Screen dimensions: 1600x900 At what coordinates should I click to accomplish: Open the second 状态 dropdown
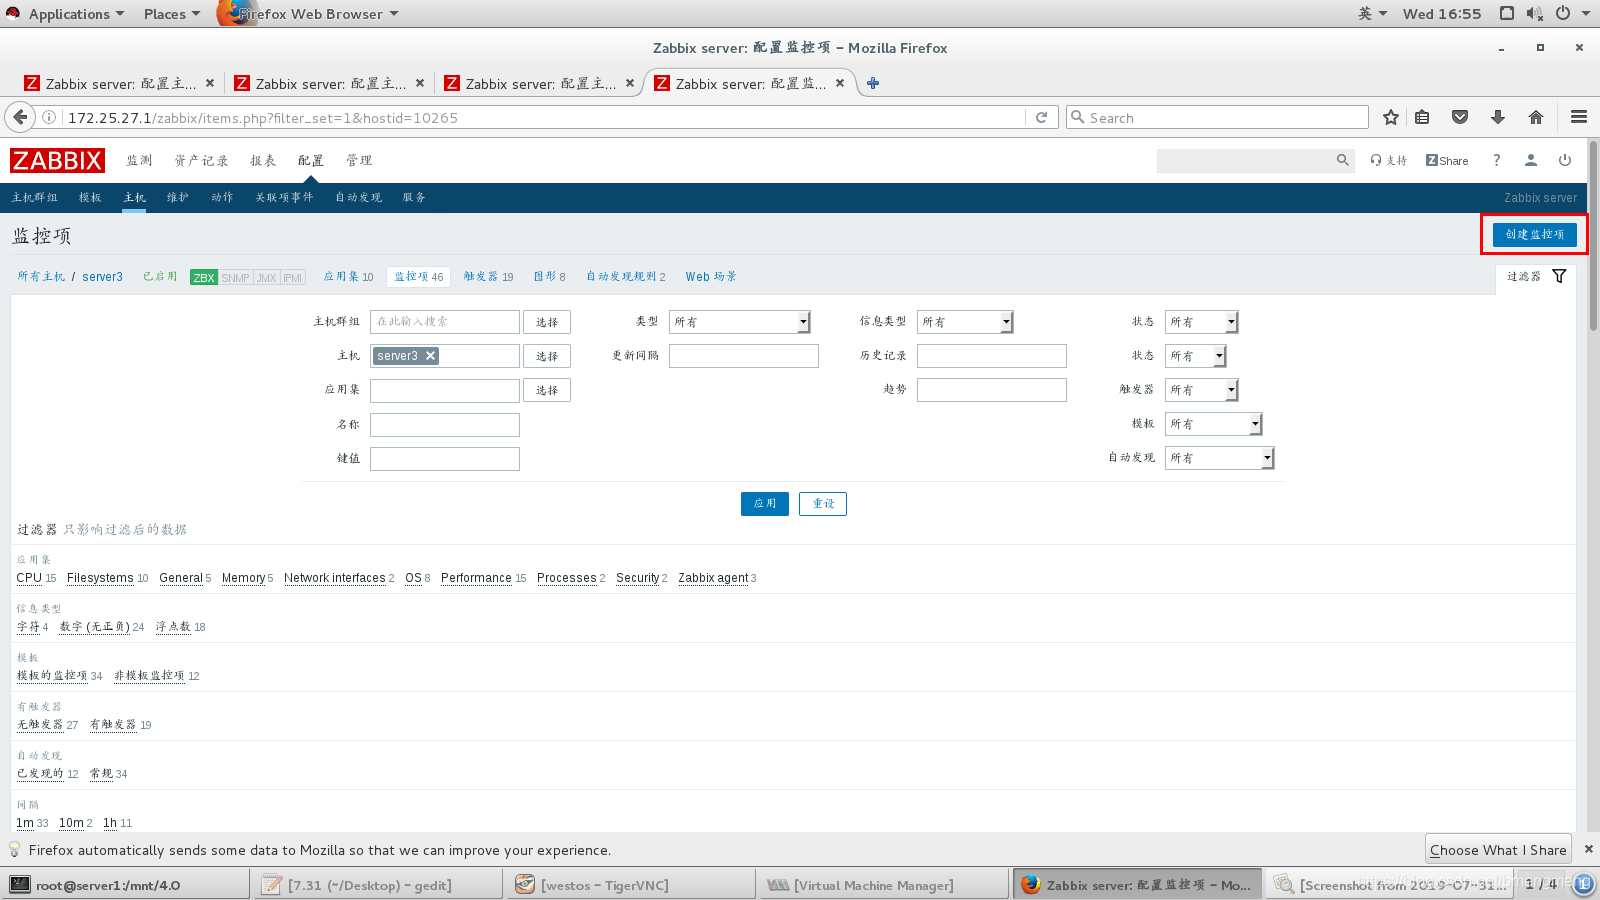click(1195, 356)
